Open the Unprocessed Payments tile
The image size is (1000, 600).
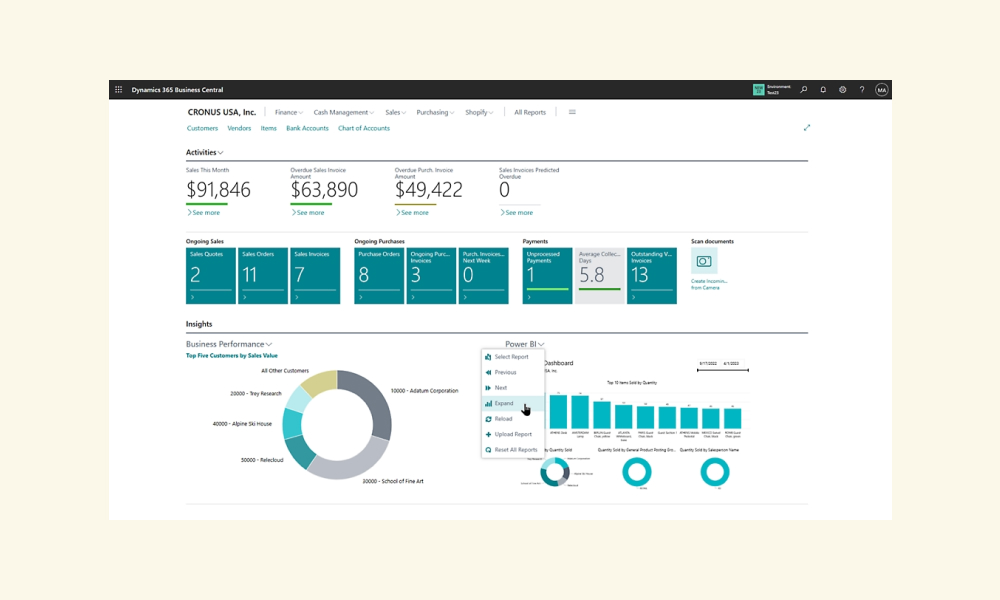[547, 275]
